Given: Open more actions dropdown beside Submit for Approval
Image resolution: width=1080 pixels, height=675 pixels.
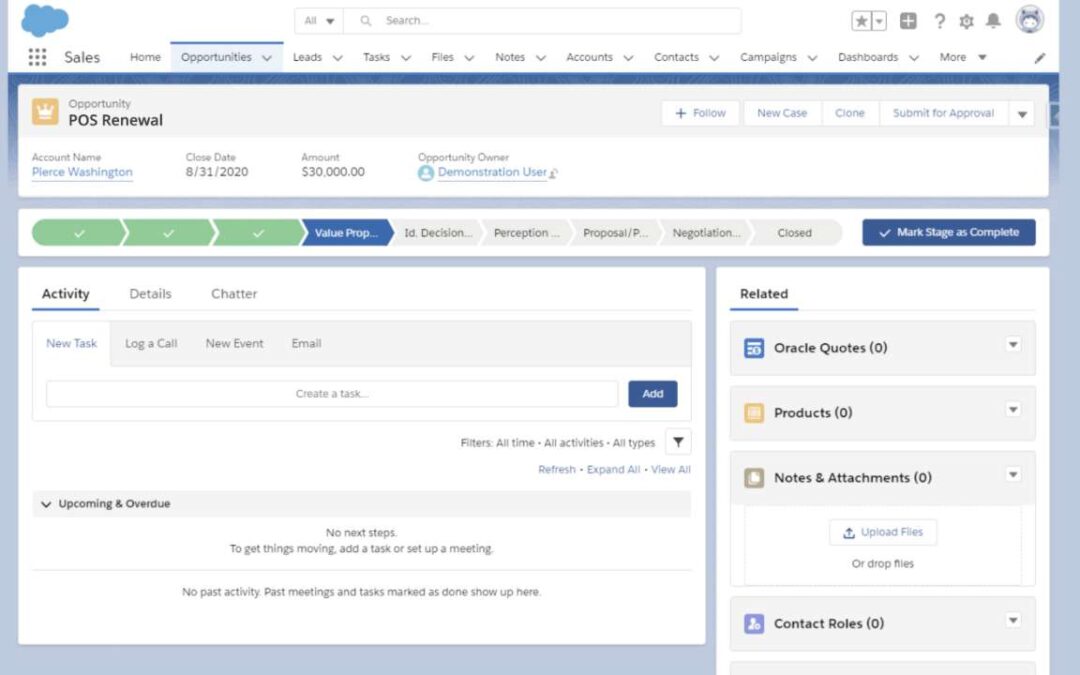Looking at the screenshot, I should (x=1022, y=114).
